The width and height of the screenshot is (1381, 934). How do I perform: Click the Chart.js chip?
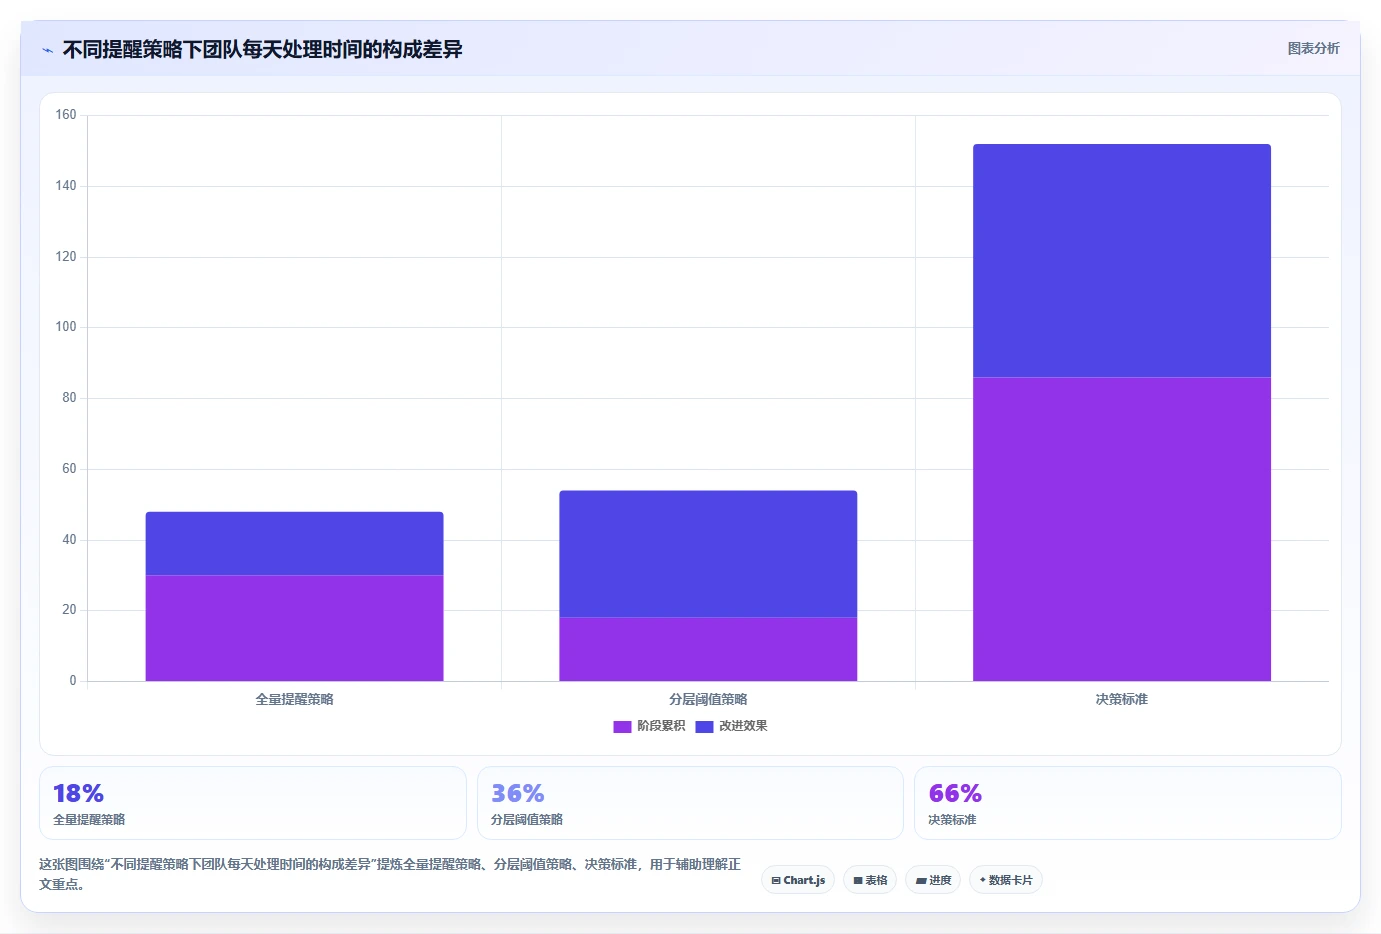click(x=798, y=880)
